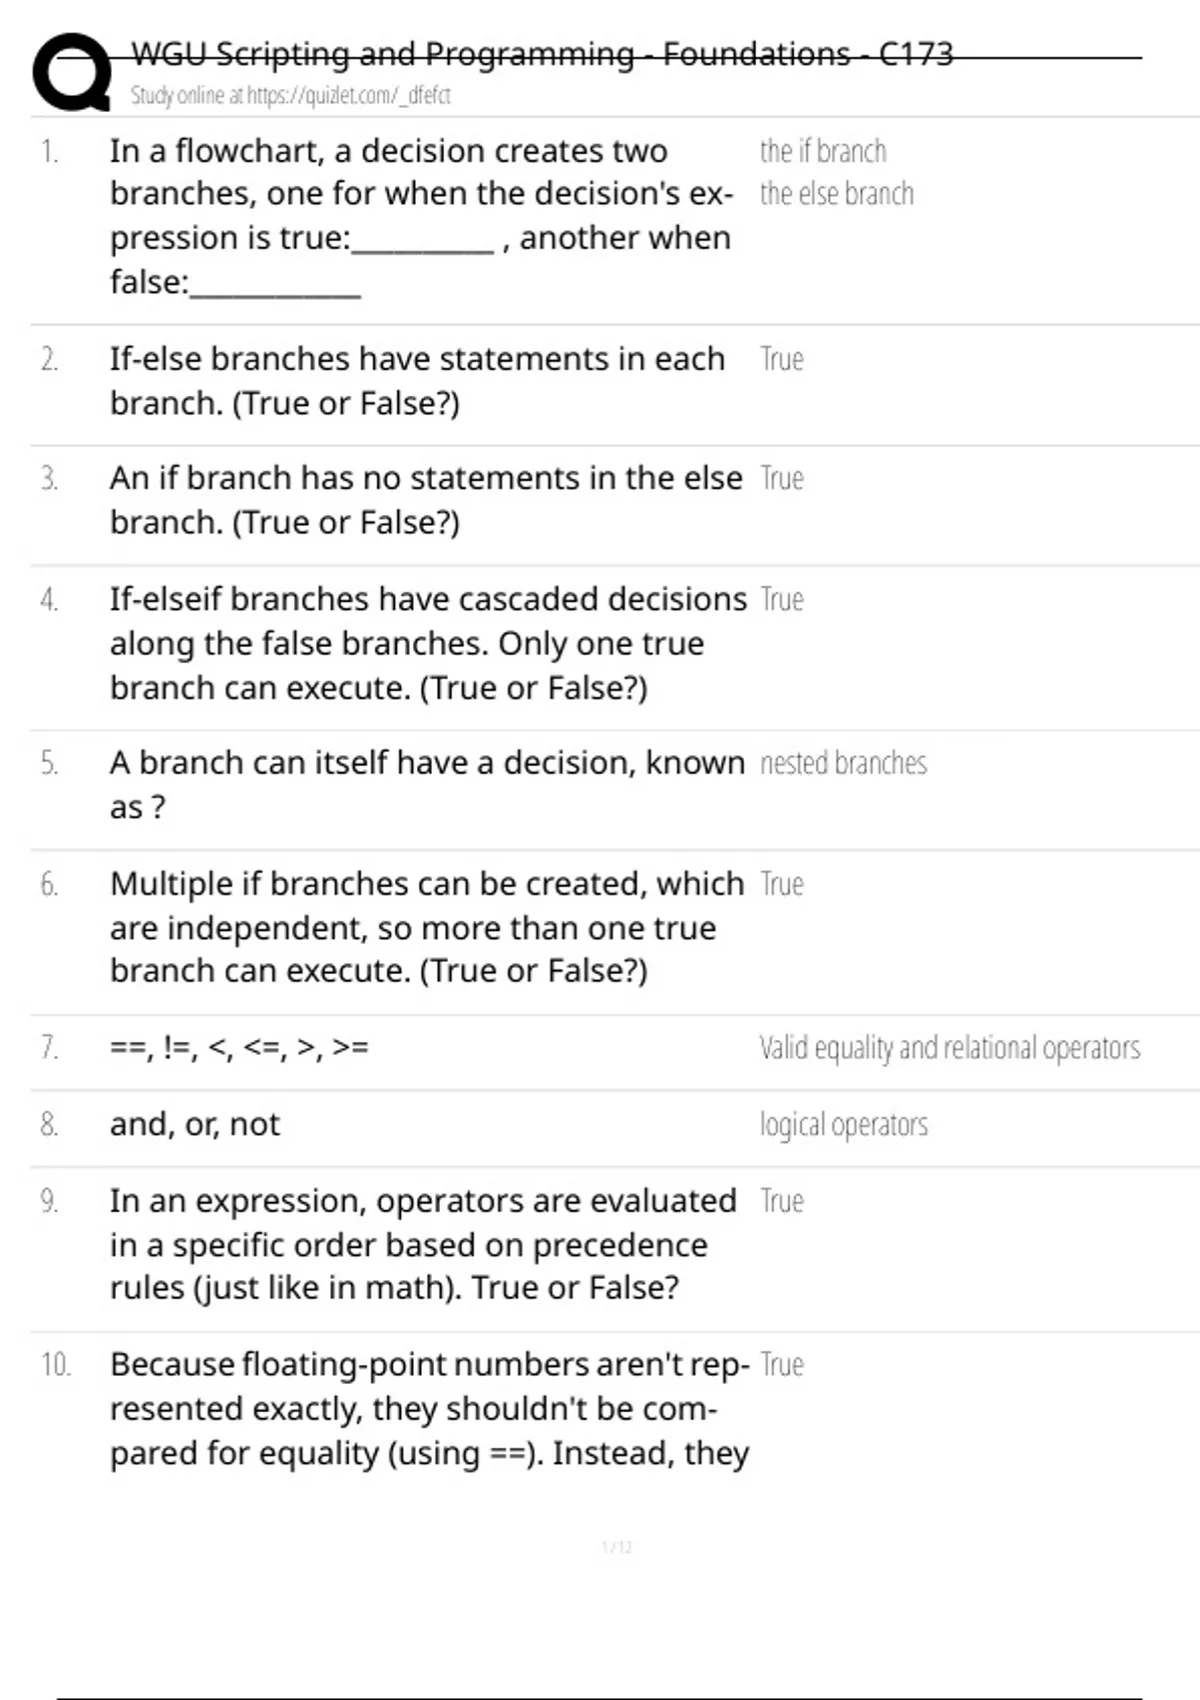
Task: Select the "nested branches" answer
Action: [x=843, y=763]
